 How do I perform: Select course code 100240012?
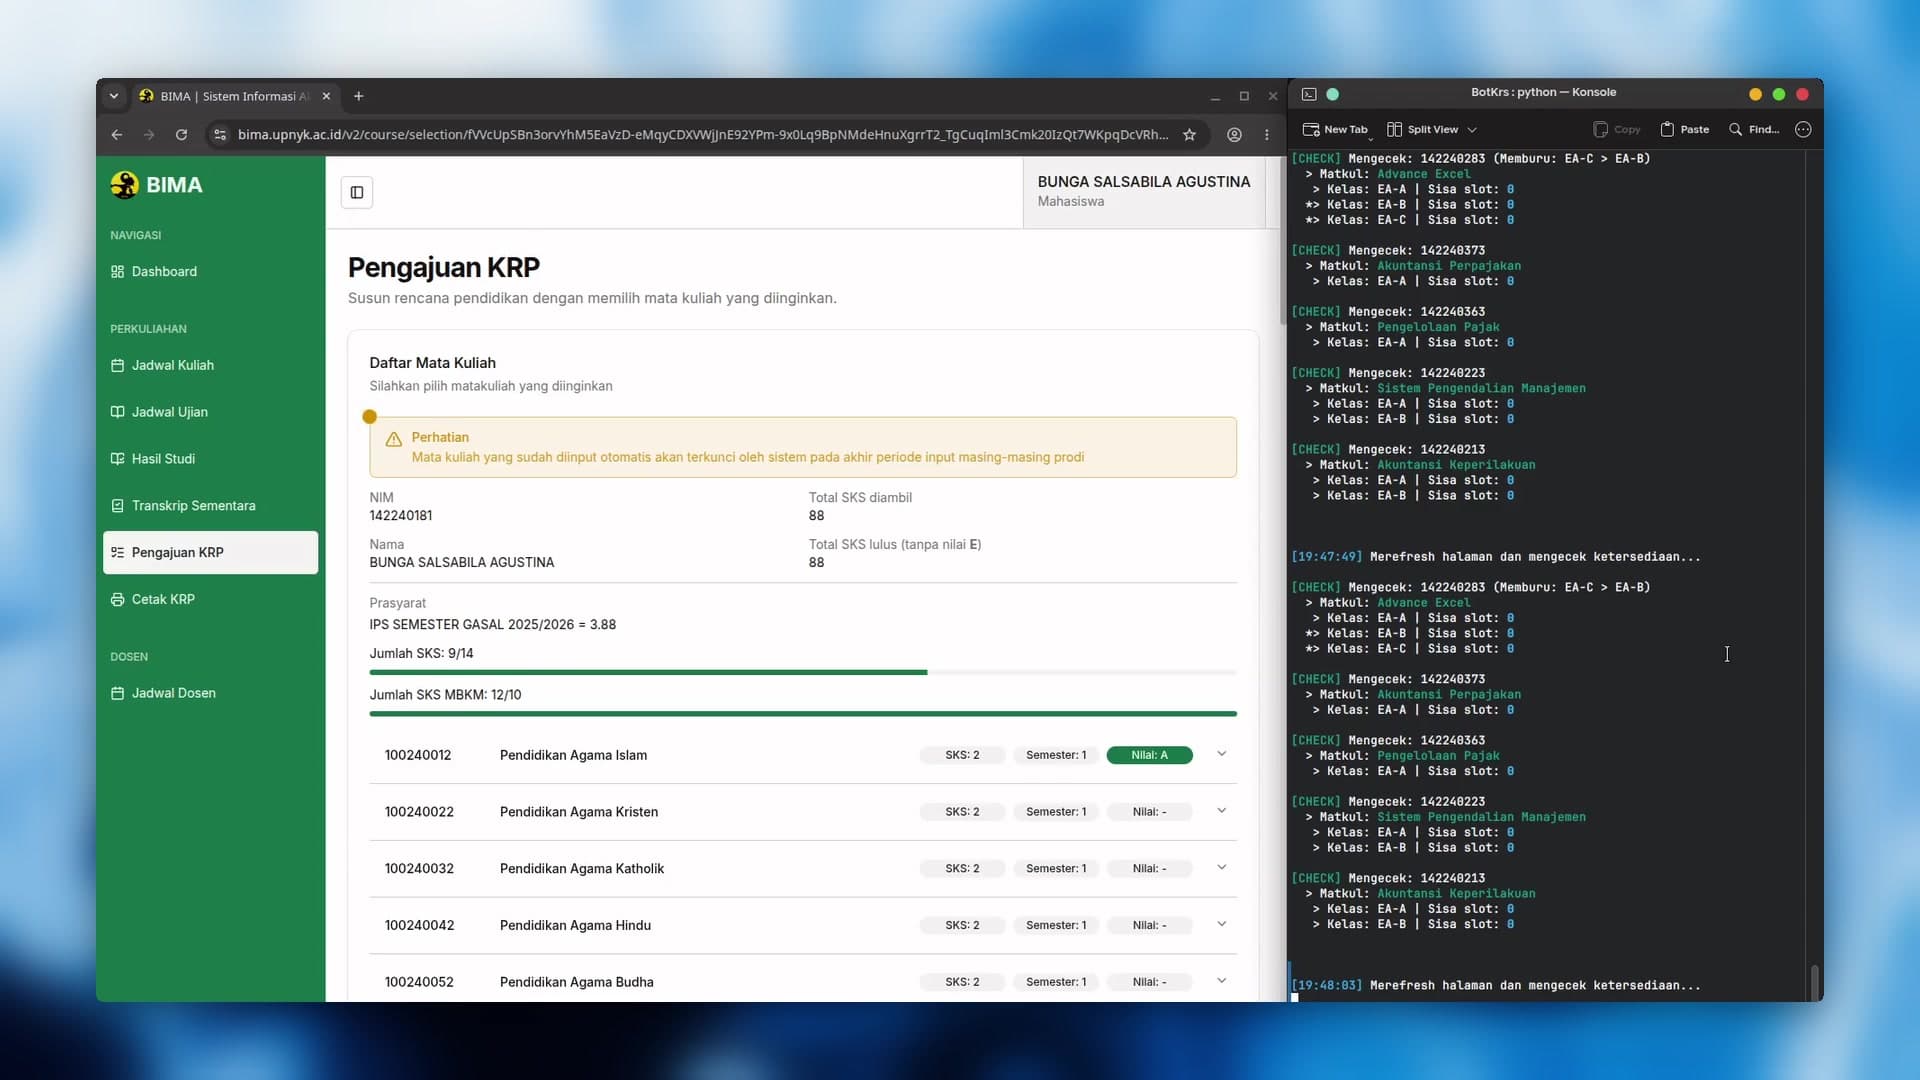click(x=418, y=755)
